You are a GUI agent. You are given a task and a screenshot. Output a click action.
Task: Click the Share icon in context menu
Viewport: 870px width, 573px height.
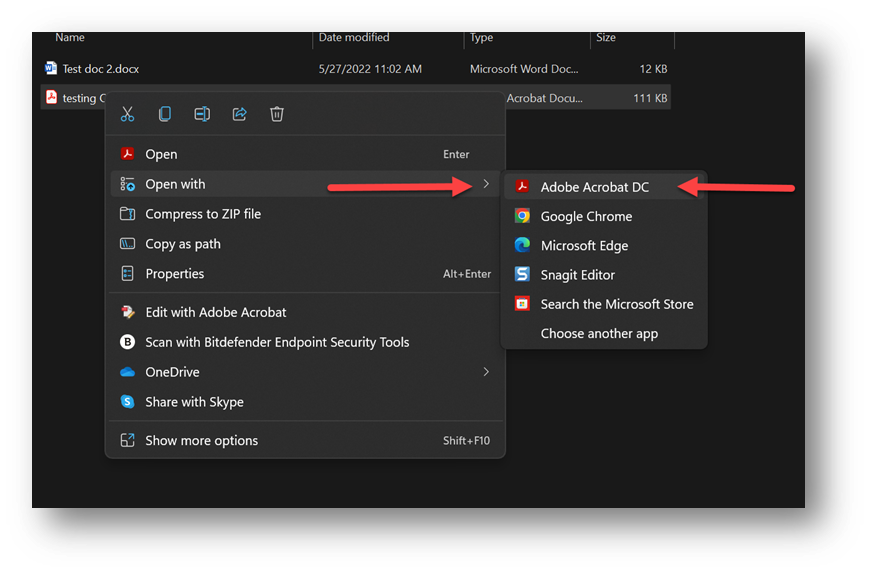click(x=240, y=114)
